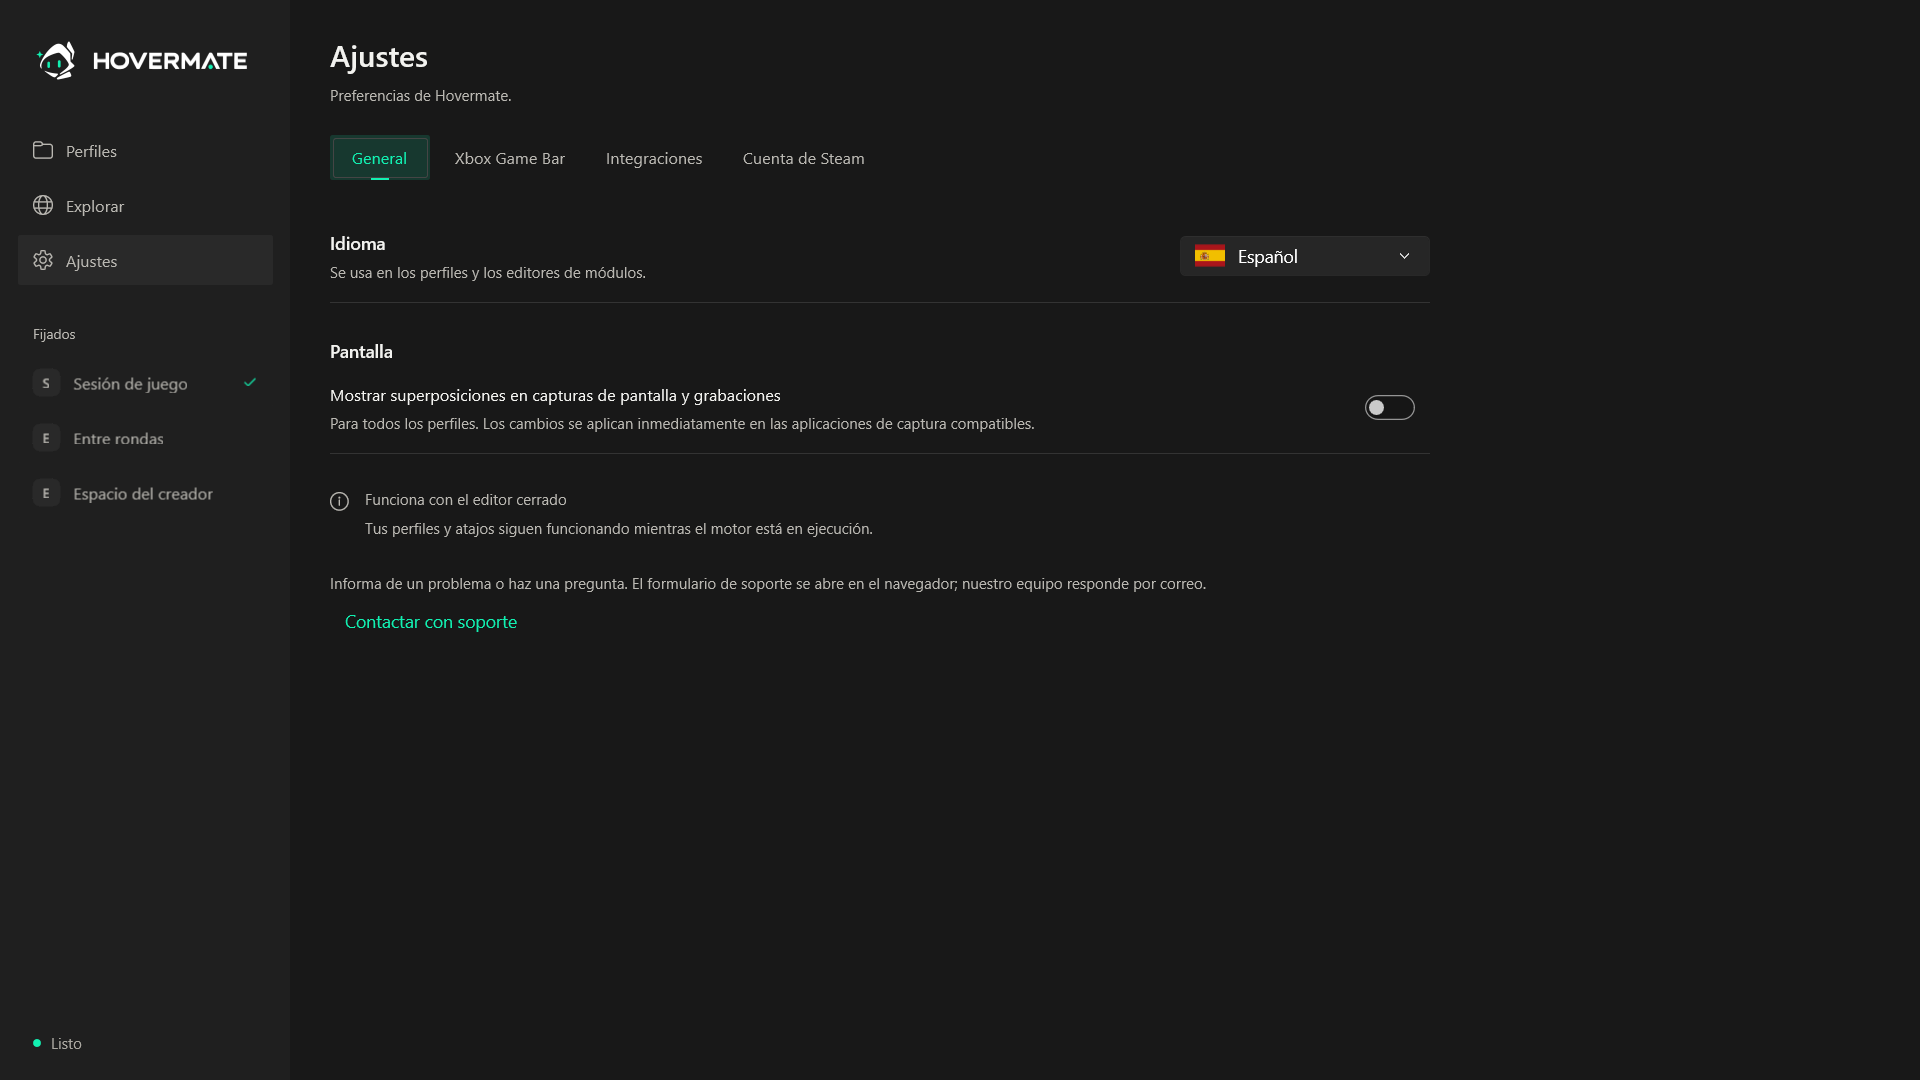The width and height of the screenshot is (1920, 1080).
Task: Open pinned profile Entre rondas
Action: tap(145, 438)
